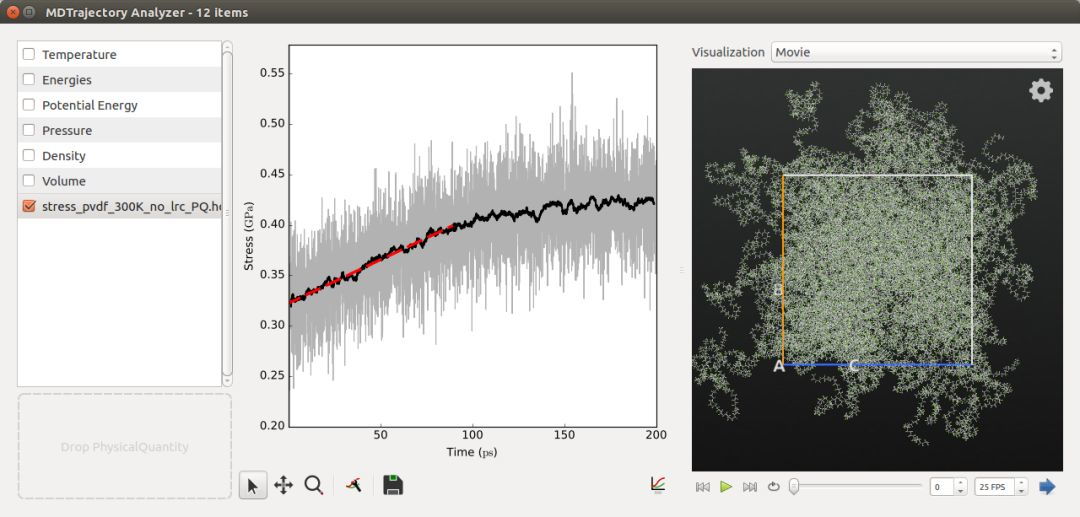Click the Drop PhysicalQuantity area

tap(124, 447)
